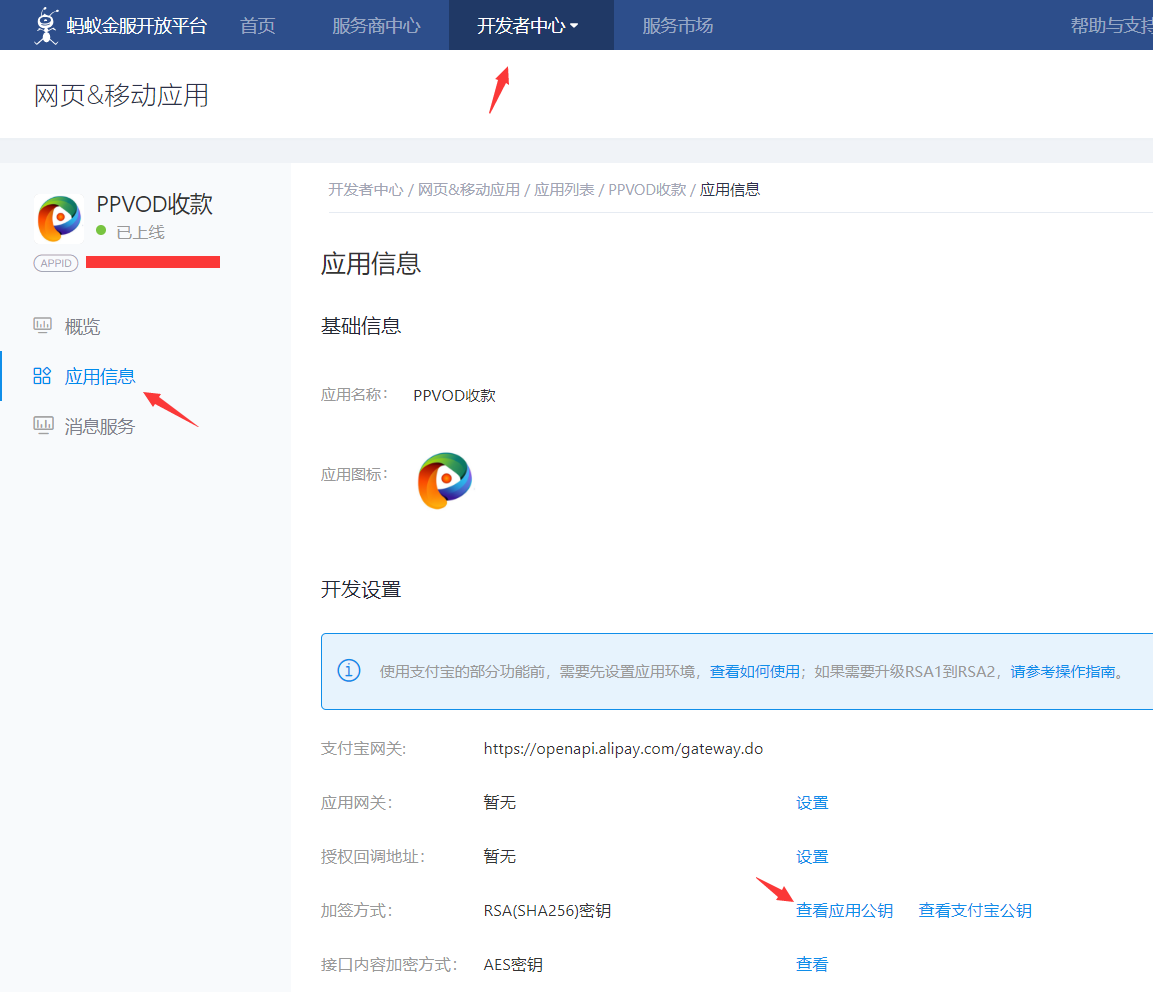Select 应用信息 in the sidebar menu
Screen dimensions: 1153x992
coord(100,377)
